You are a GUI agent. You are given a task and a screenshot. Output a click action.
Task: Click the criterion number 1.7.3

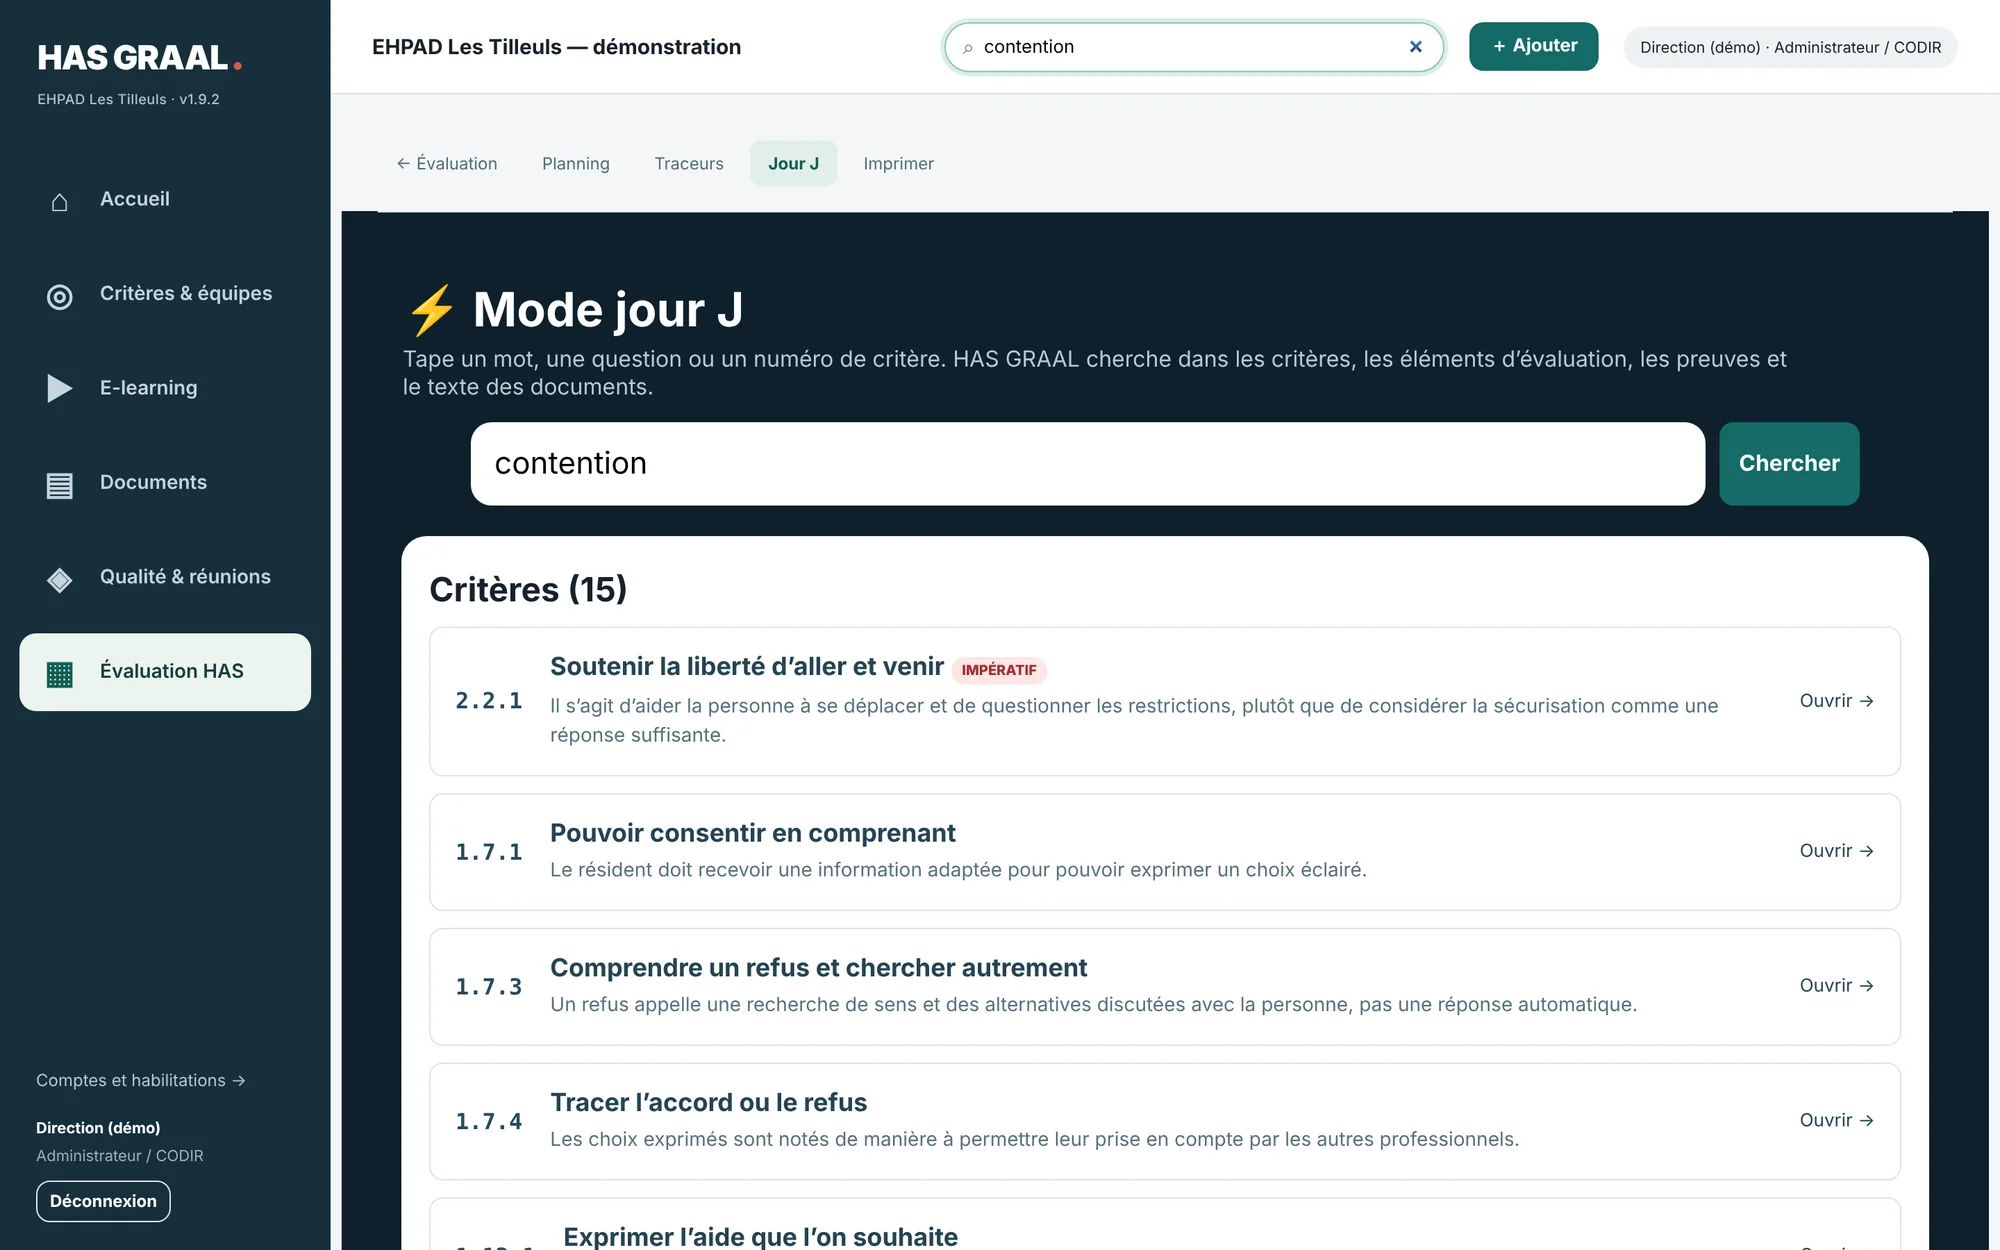tap(489, 987)
